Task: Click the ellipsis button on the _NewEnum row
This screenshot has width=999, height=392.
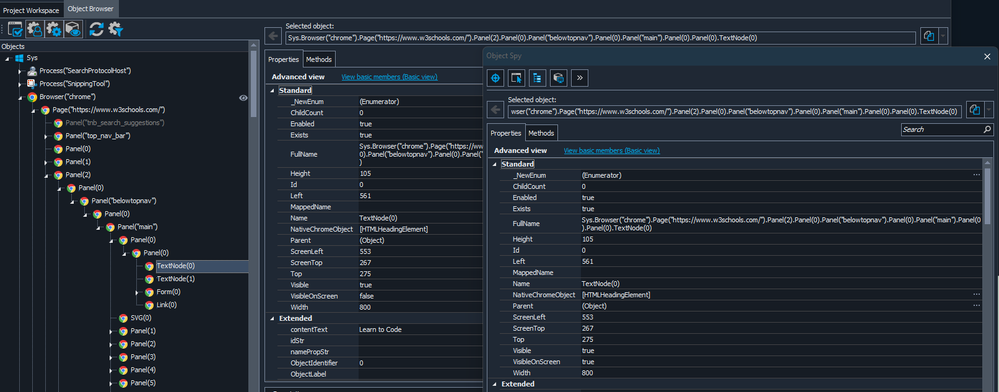Action: pyautogui.click(x=976, y=175)
